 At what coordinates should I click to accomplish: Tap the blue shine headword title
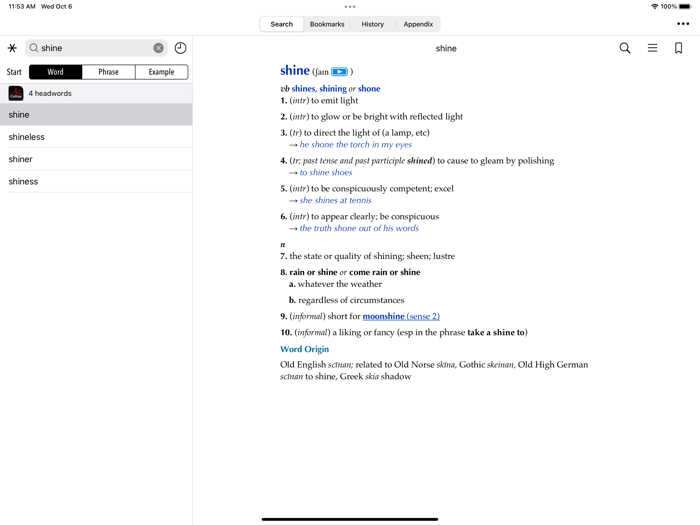click(x=295, y=71)
